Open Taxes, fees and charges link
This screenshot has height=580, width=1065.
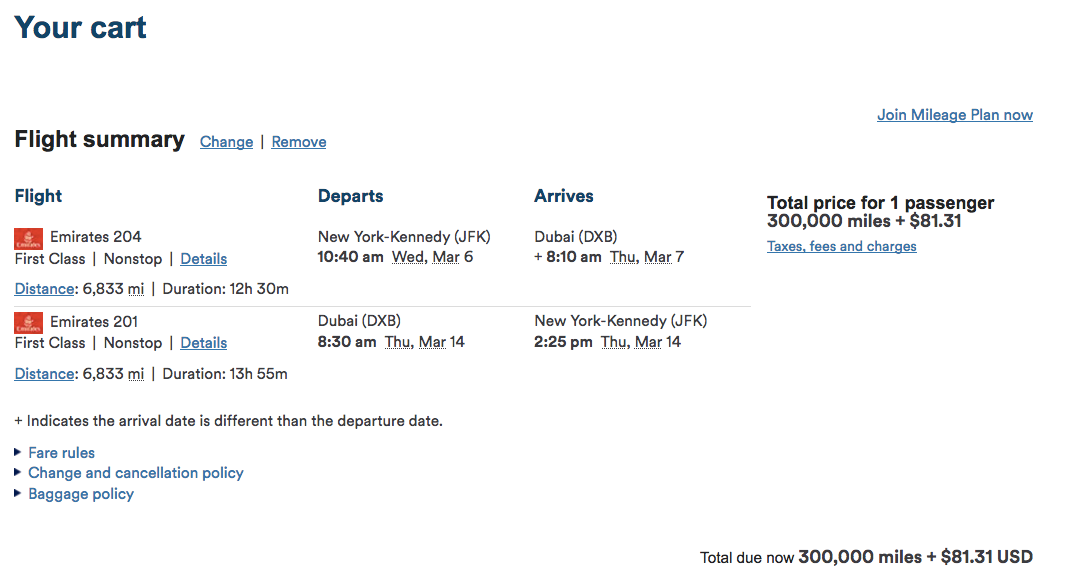pyautogui.click(x=841, y=246)
